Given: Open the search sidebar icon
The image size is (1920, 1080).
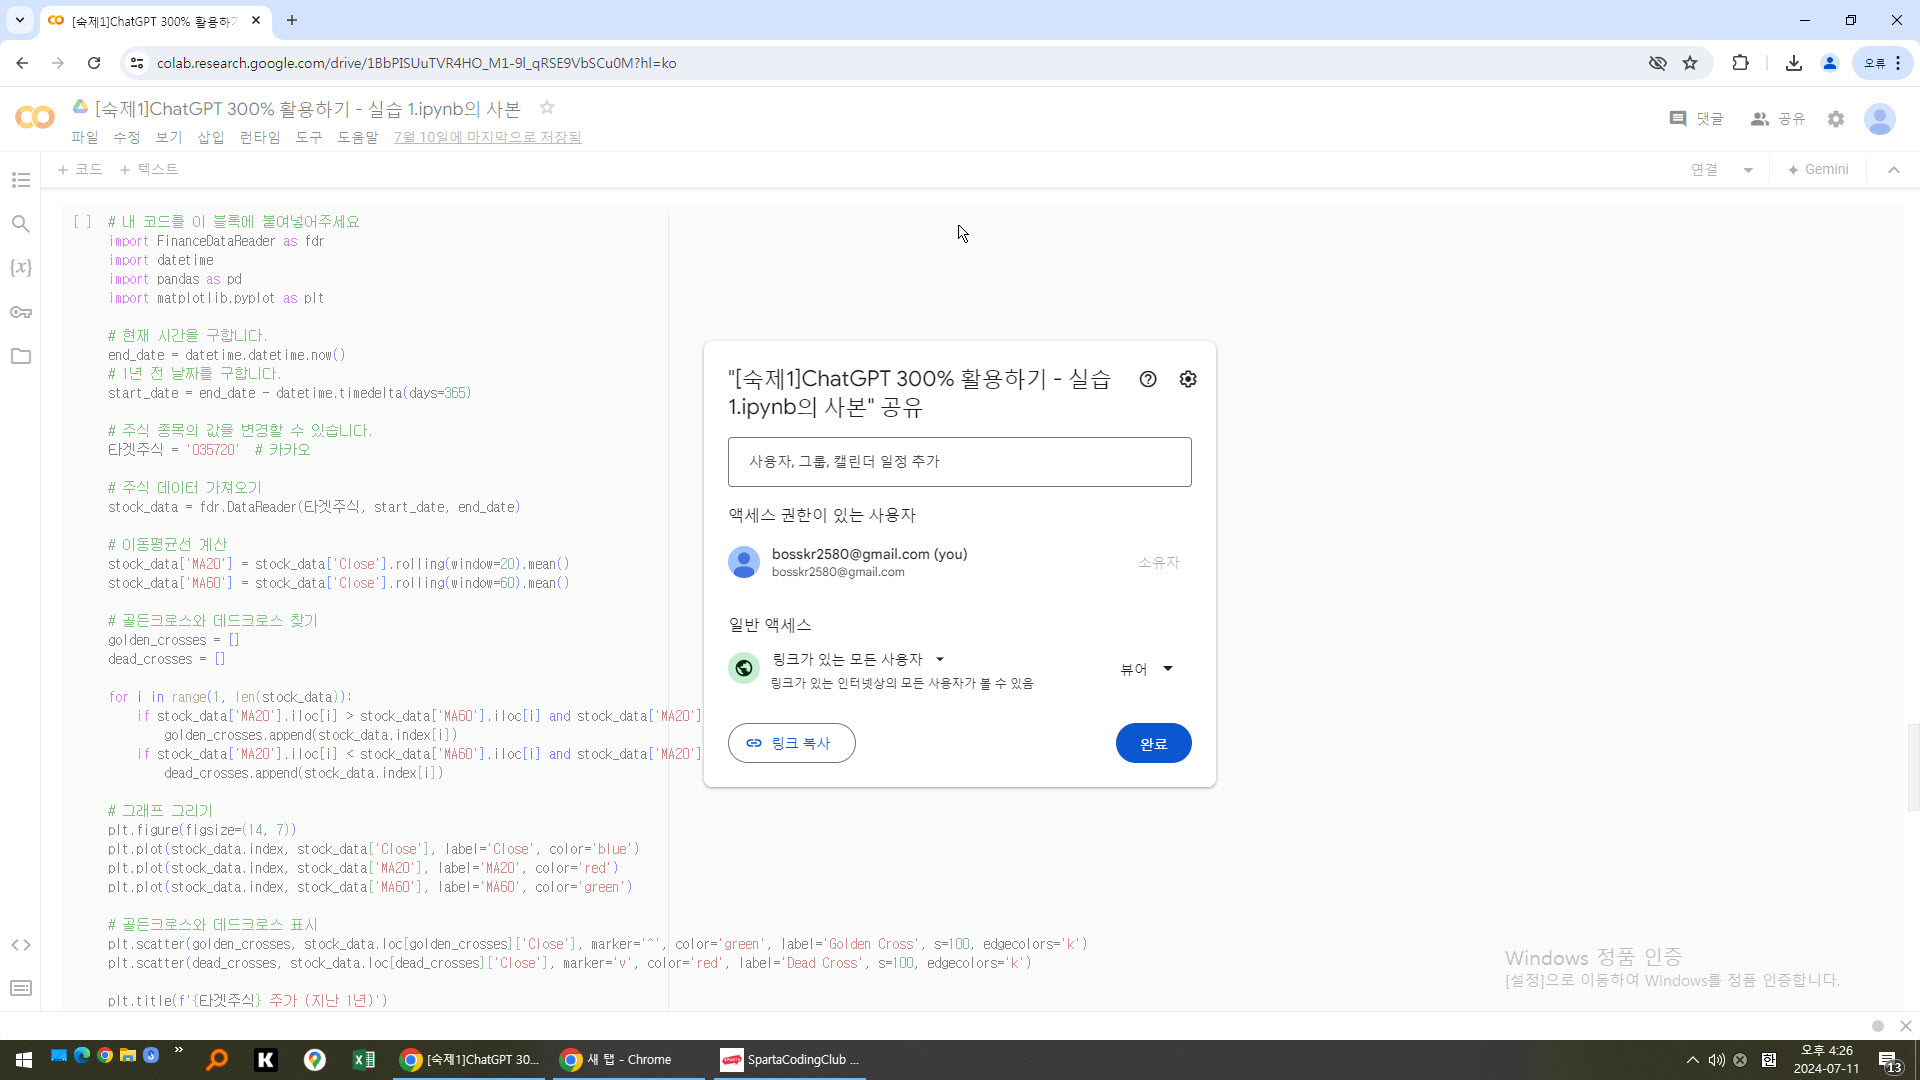Looking at the screenshot, I should point(21,224).
